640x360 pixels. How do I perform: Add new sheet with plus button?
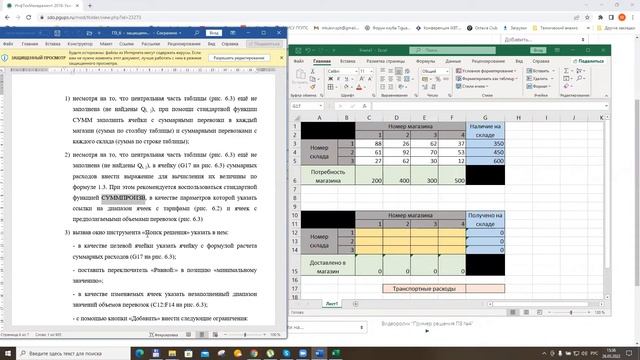coord(356,304)
